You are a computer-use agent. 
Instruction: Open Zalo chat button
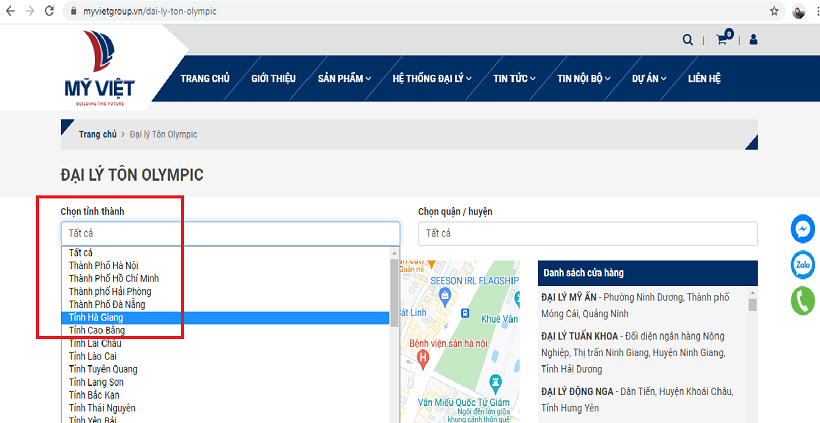[x=802, y=265]
